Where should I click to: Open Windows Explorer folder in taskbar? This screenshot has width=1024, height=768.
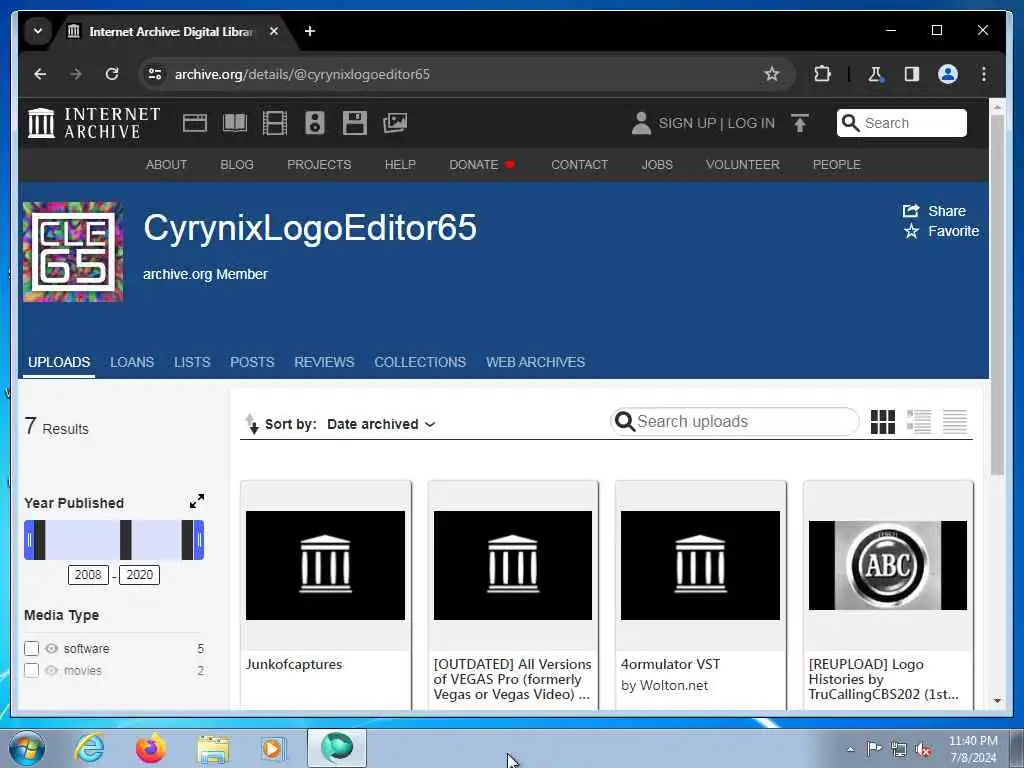(213, 749)
